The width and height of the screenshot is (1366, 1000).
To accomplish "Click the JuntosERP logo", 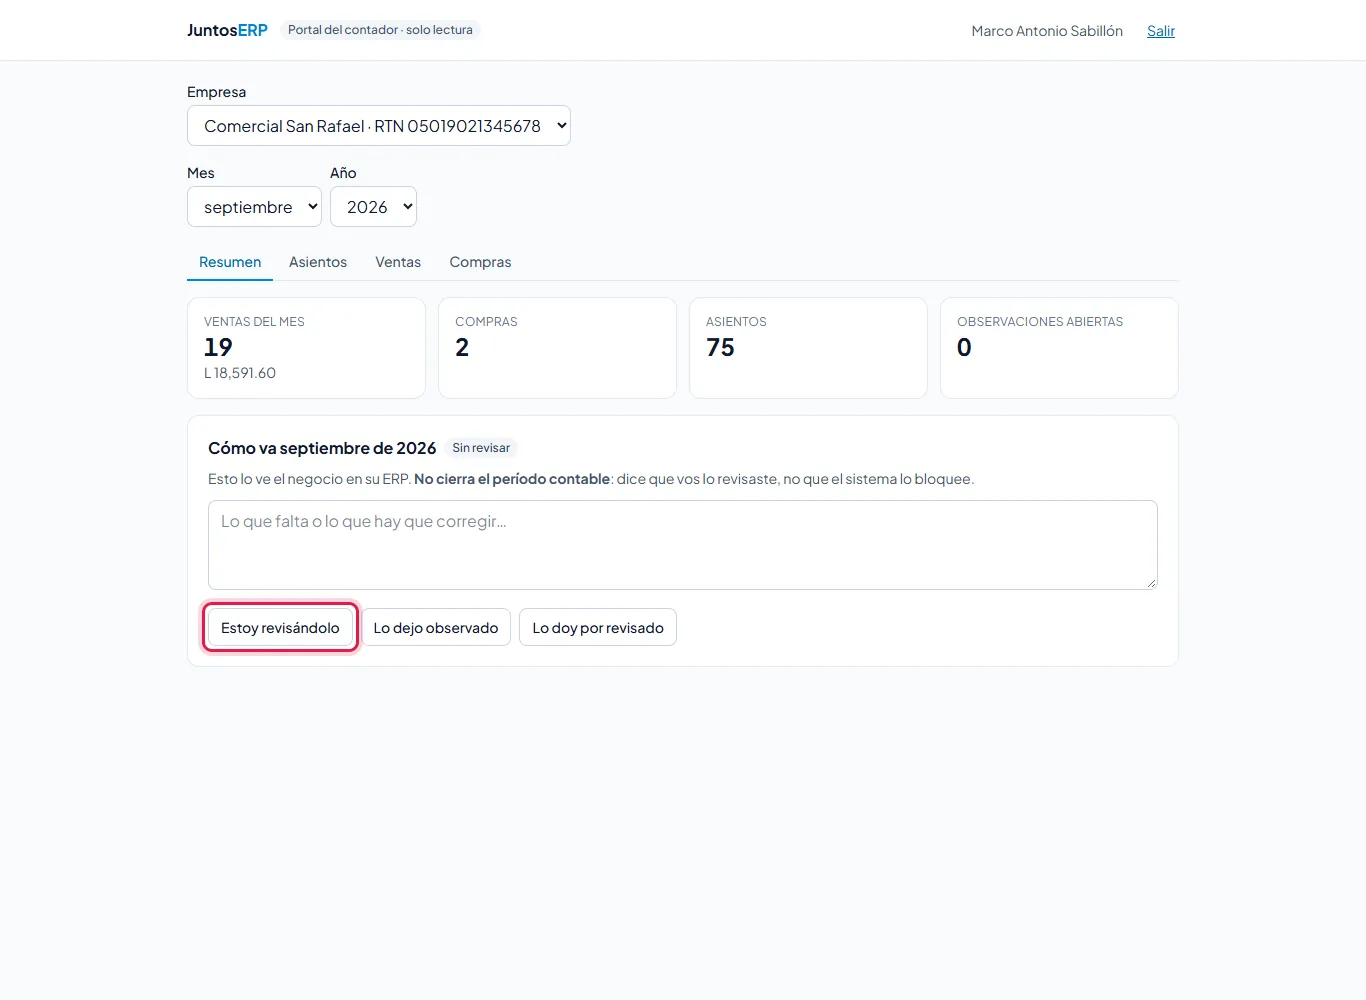I will tap(227, 30).
